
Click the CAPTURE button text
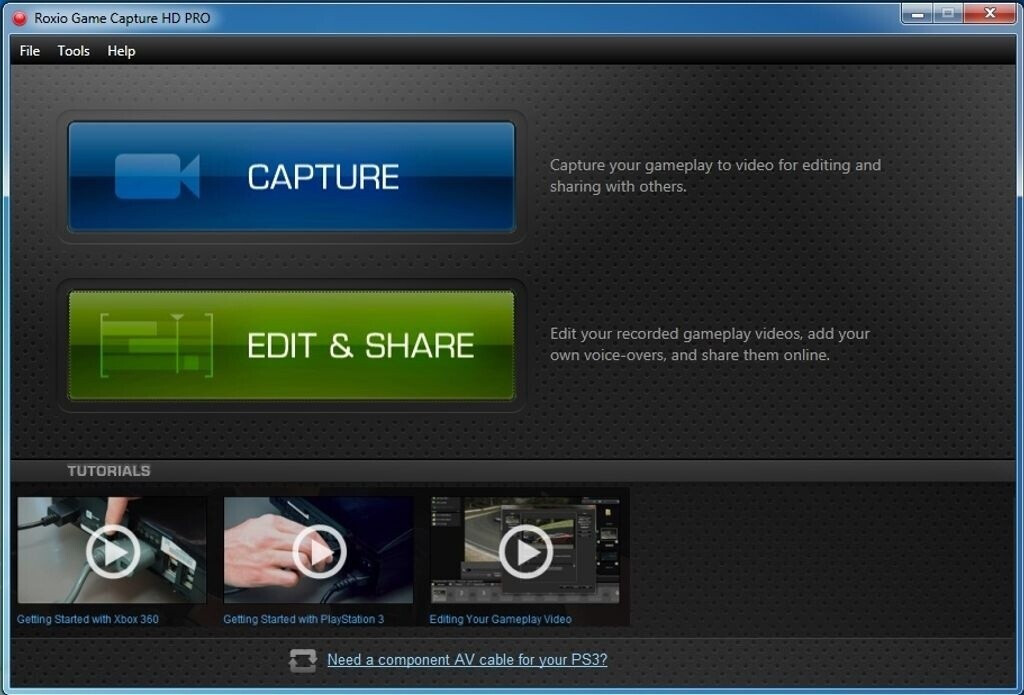[x=323, y=177]
